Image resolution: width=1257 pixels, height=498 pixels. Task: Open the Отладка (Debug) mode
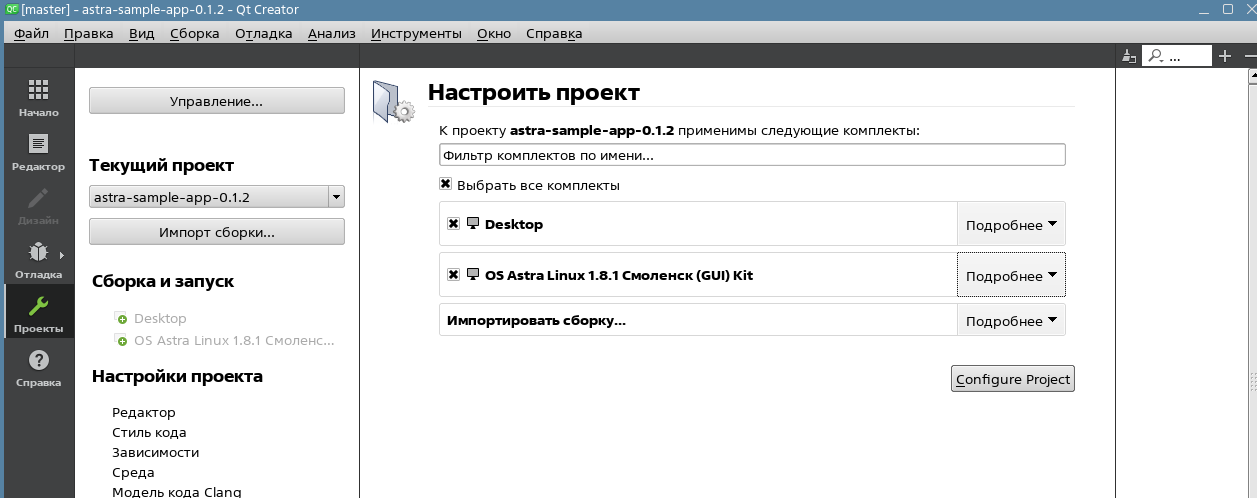pos(38,260)
